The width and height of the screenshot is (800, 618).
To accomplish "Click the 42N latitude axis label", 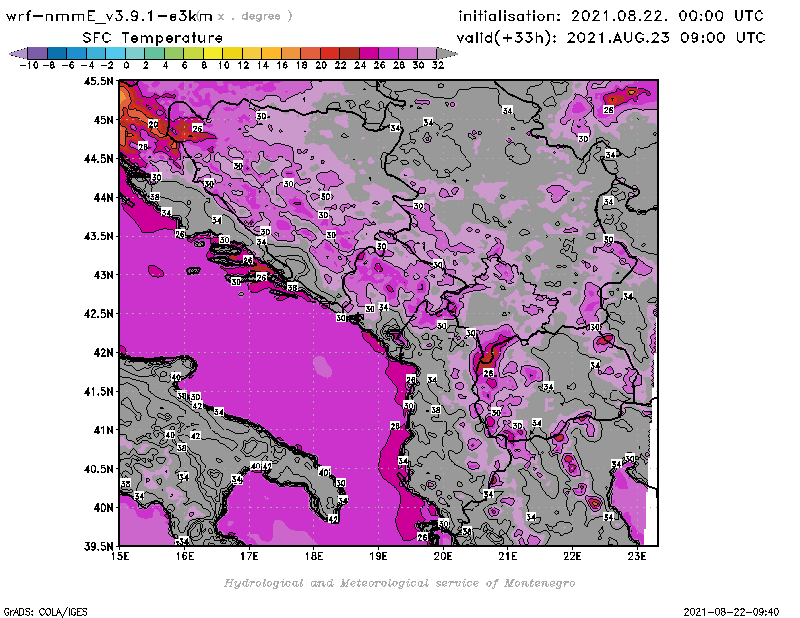I will click(x=103, y=352).
